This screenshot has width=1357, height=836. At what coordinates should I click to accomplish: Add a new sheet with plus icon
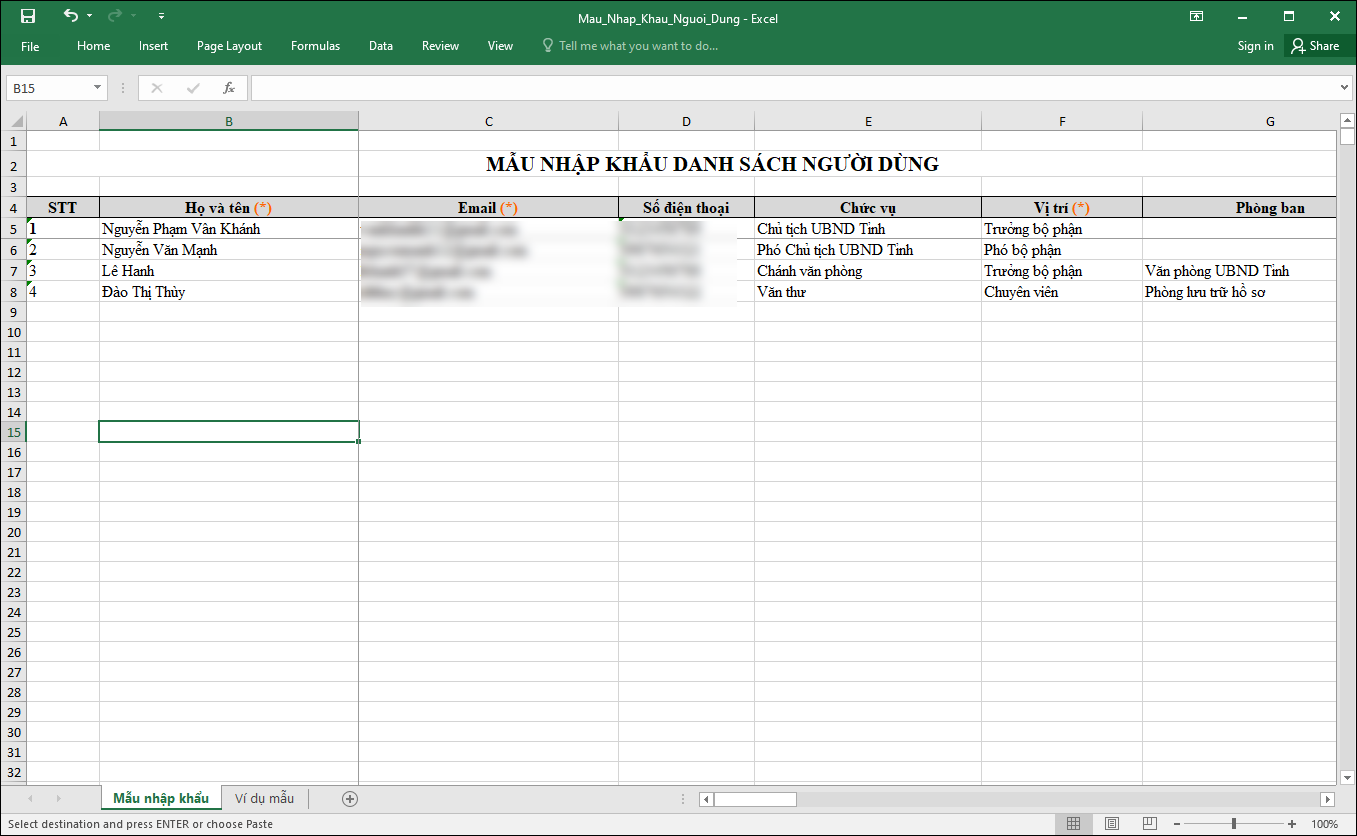[x=349, y=798]
